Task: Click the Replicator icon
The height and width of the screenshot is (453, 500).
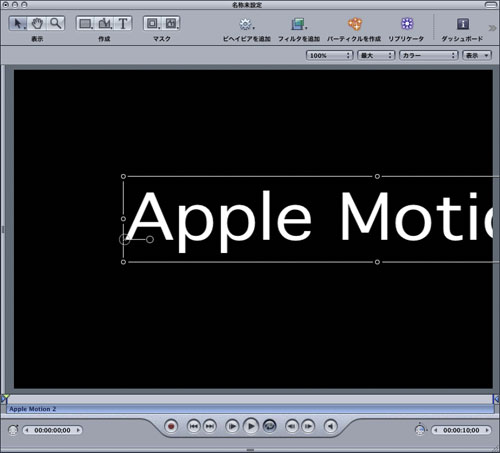Action: pyautogui.click(x=407, y=24)
